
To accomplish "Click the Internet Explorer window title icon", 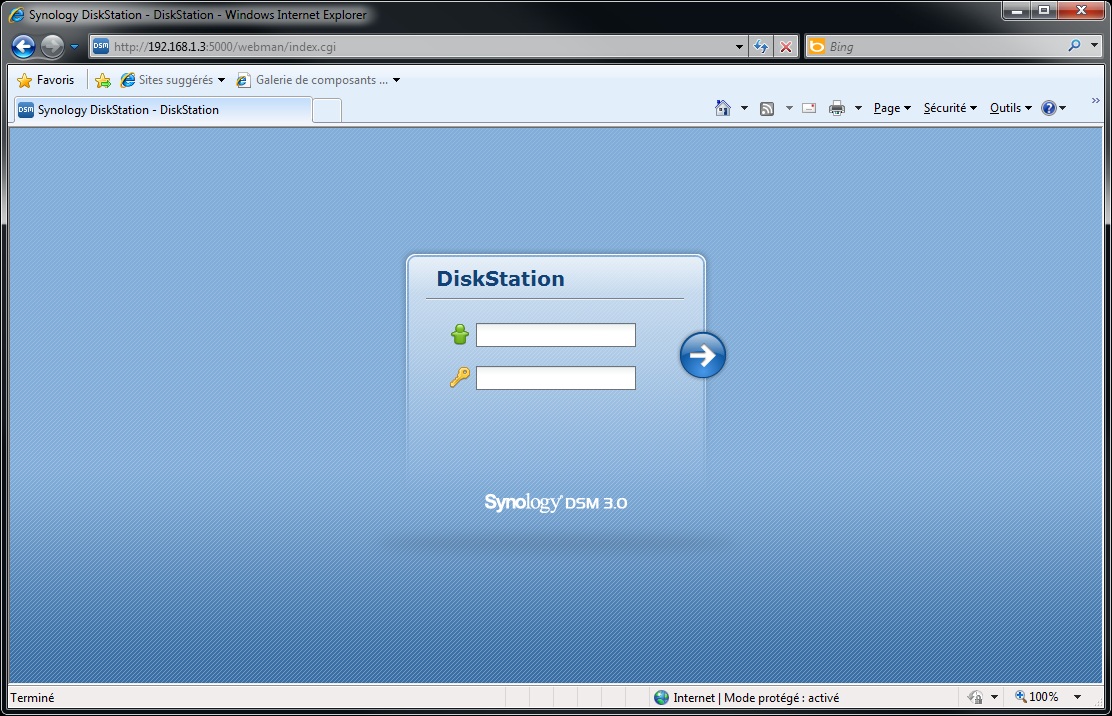I will pos(16,14).
